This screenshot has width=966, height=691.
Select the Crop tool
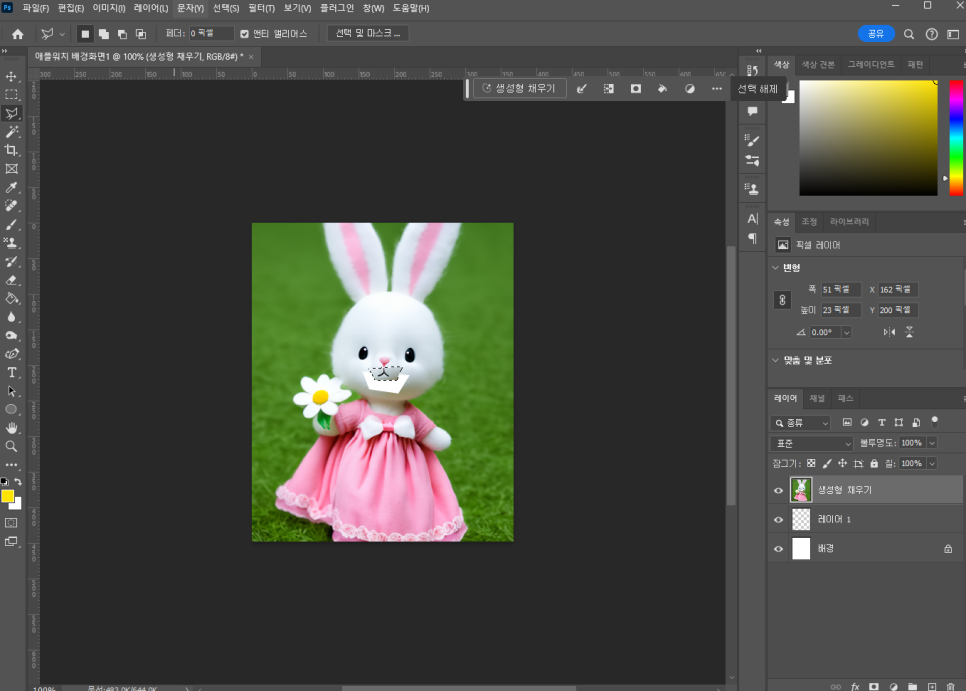pyautogui.click(x=12, y=150)
